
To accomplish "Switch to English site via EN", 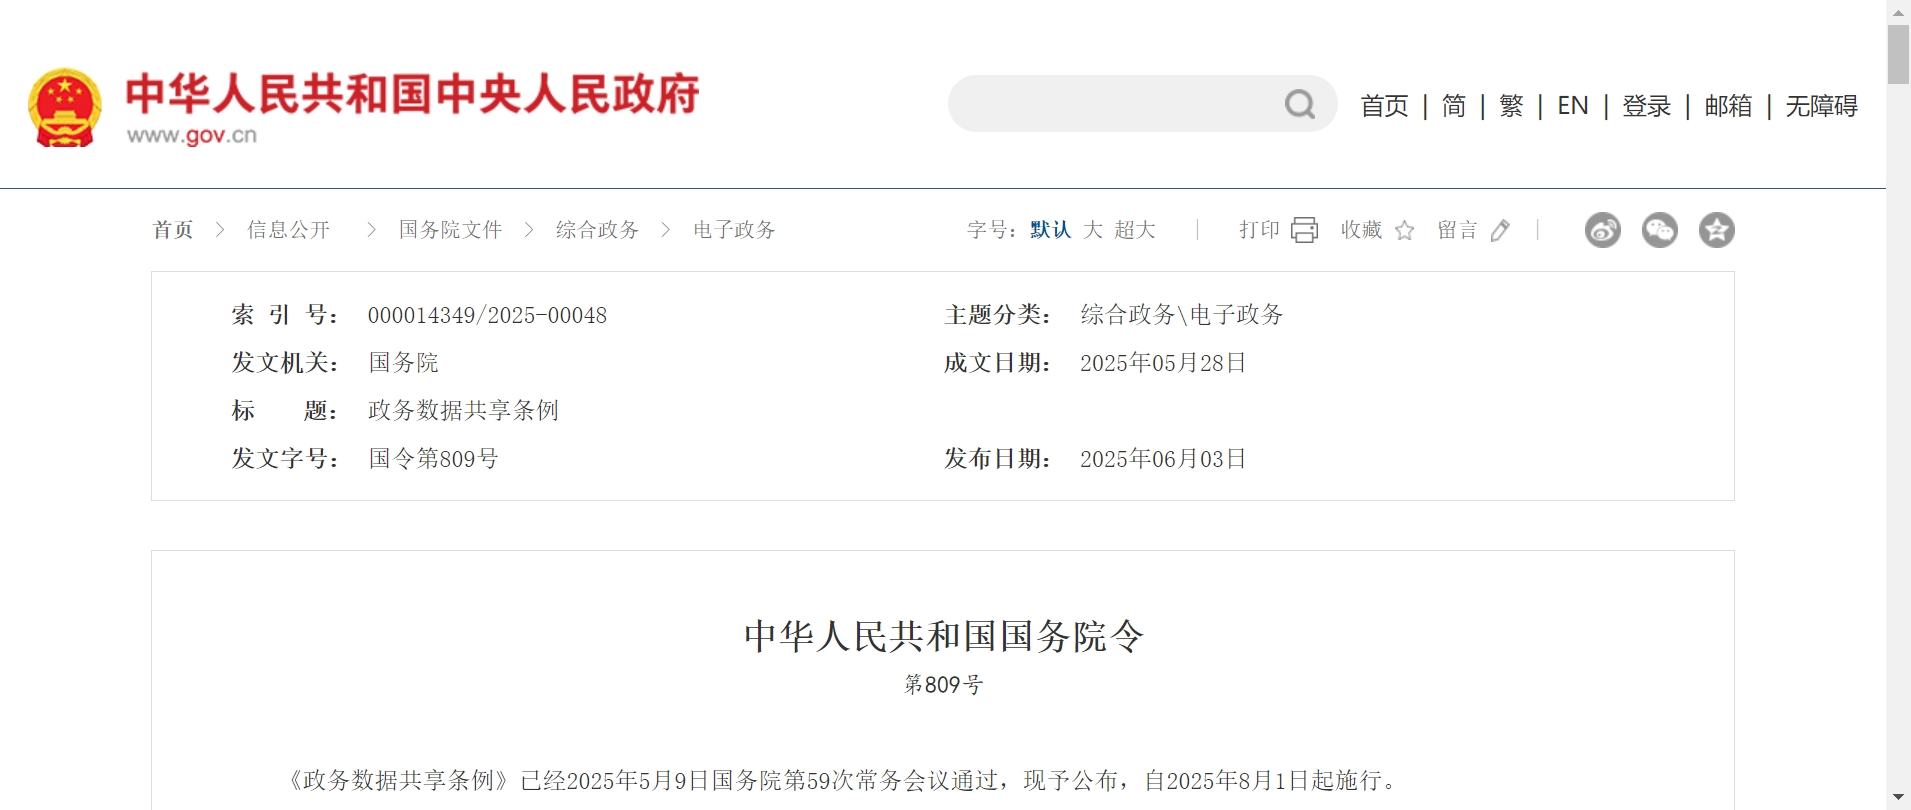I will 1572,106.
